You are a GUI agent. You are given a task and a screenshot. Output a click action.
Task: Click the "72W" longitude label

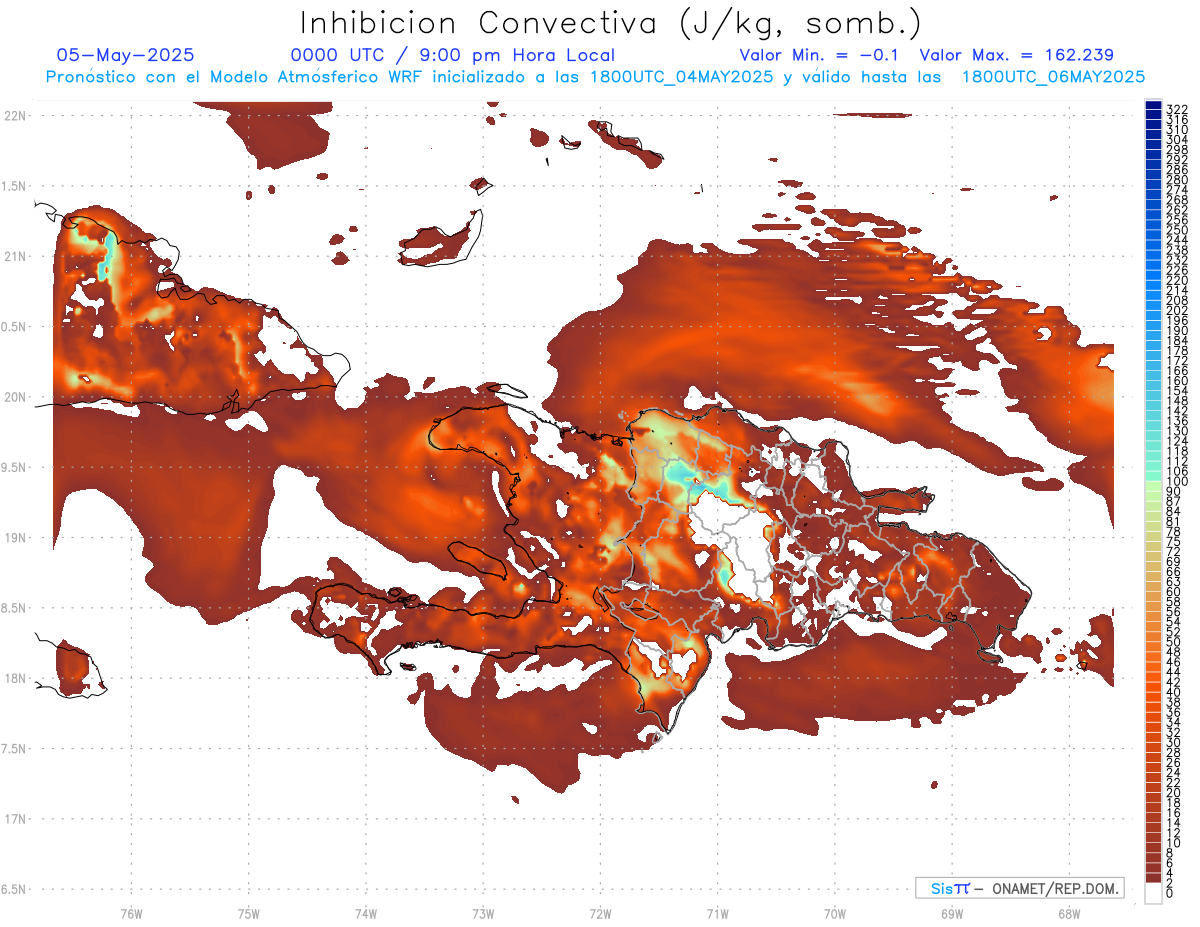click(600, 913)
